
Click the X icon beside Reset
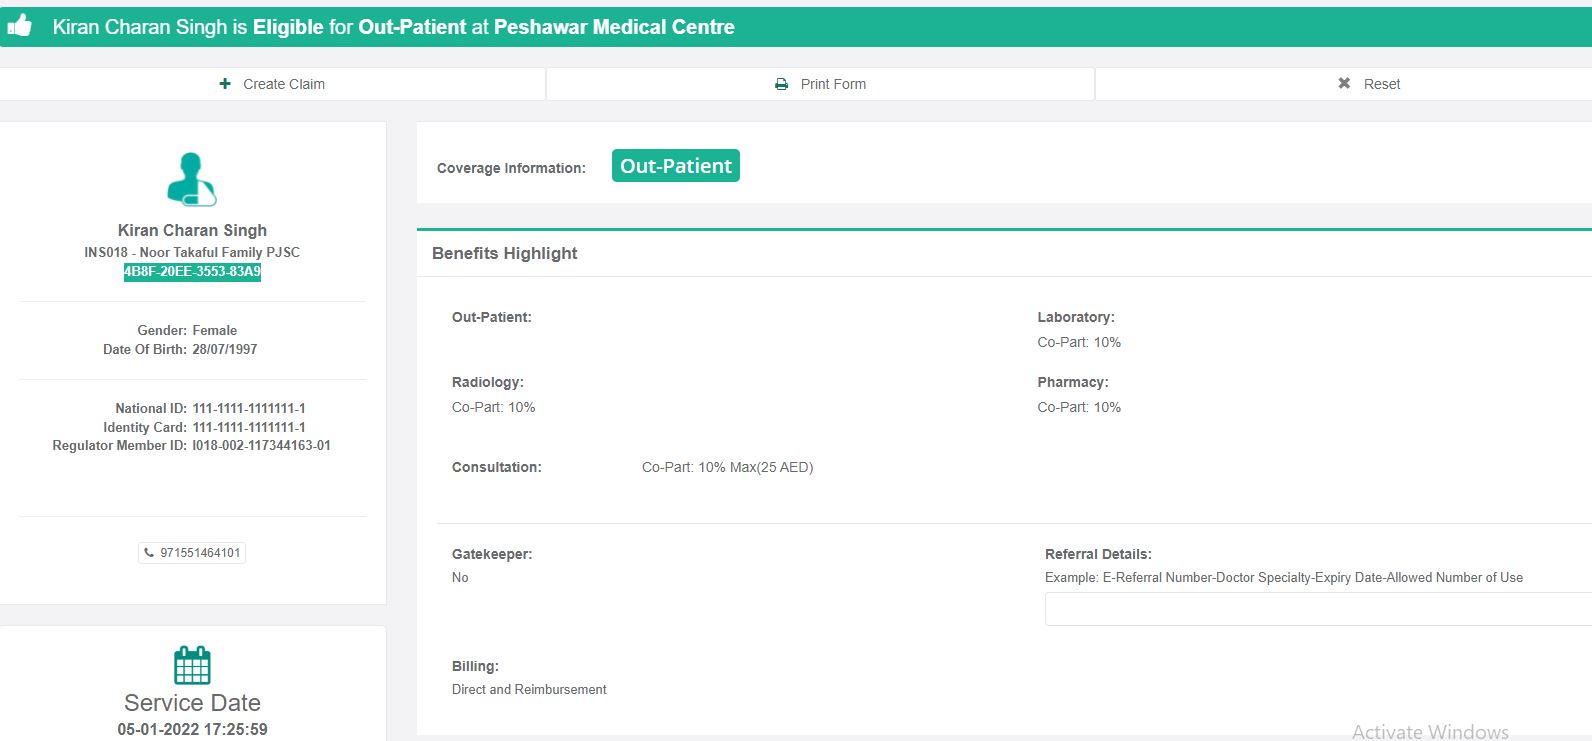1344,84
